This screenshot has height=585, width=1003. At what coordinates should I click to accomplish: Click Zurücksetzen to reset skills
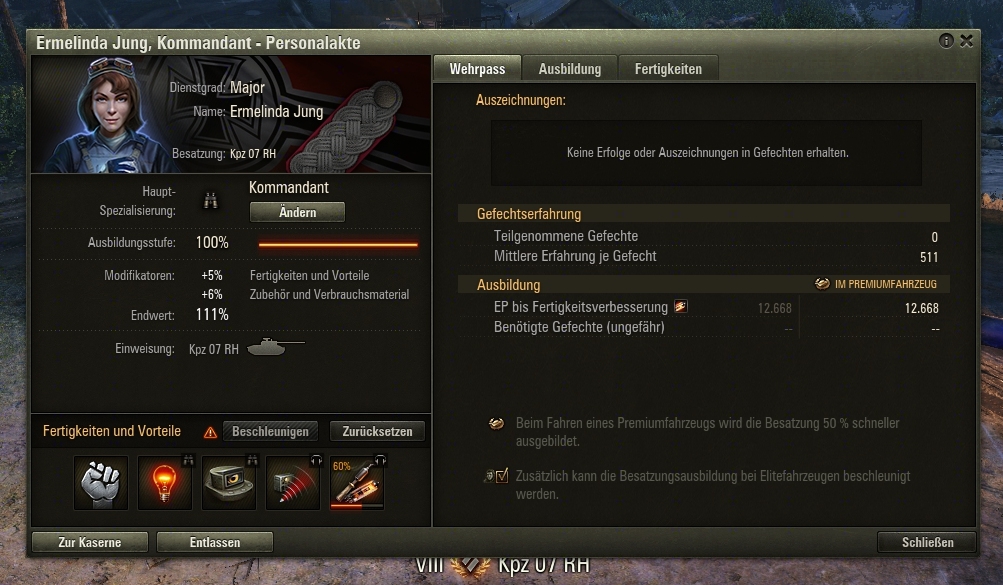coord(377,432)
